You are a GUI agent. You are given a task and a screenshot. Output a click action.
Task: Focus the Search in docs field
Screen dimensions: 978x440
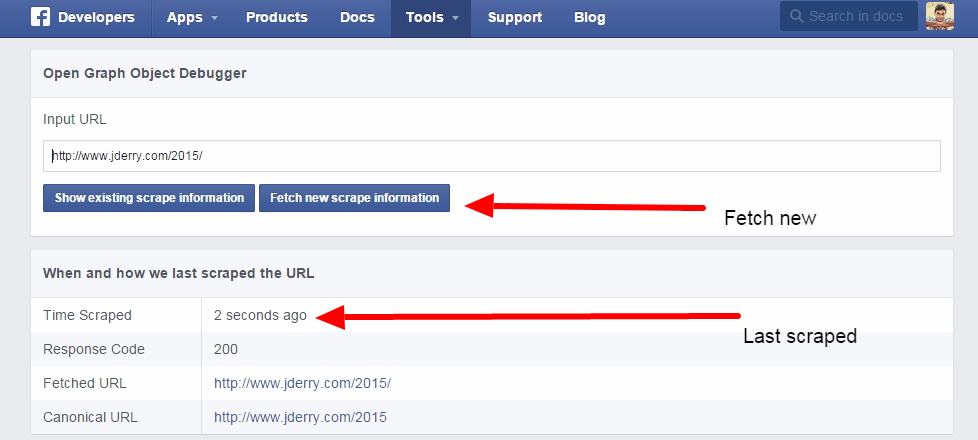tap(849, 16)
